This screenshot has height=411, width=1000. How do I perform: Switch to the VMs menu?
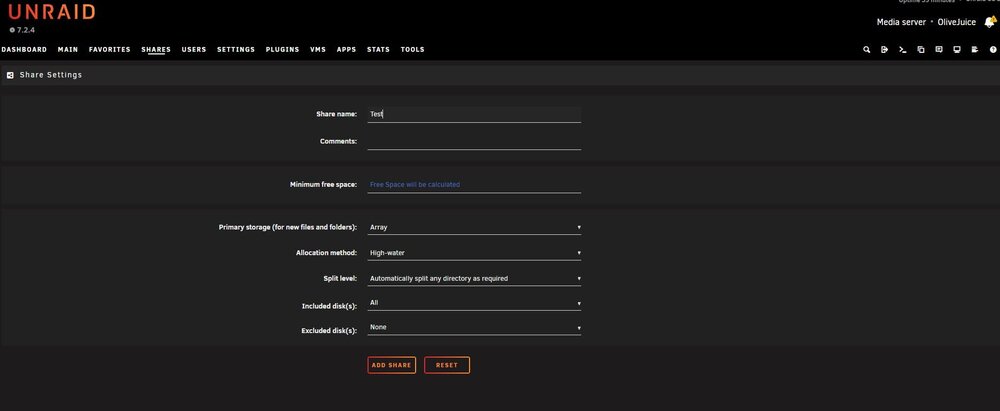[318, 50]
